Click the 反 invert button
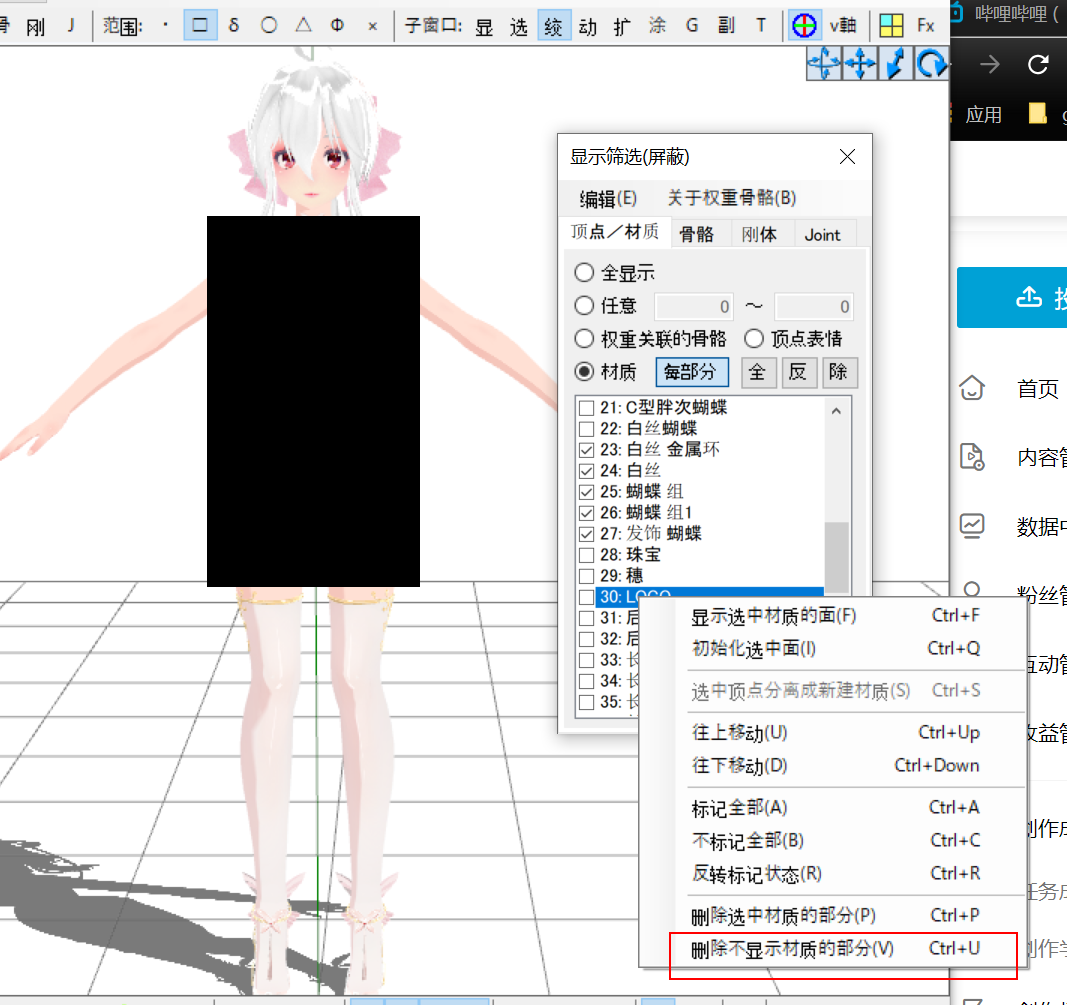Viewport: 1067px width, 1005px height. pos(798,372)
